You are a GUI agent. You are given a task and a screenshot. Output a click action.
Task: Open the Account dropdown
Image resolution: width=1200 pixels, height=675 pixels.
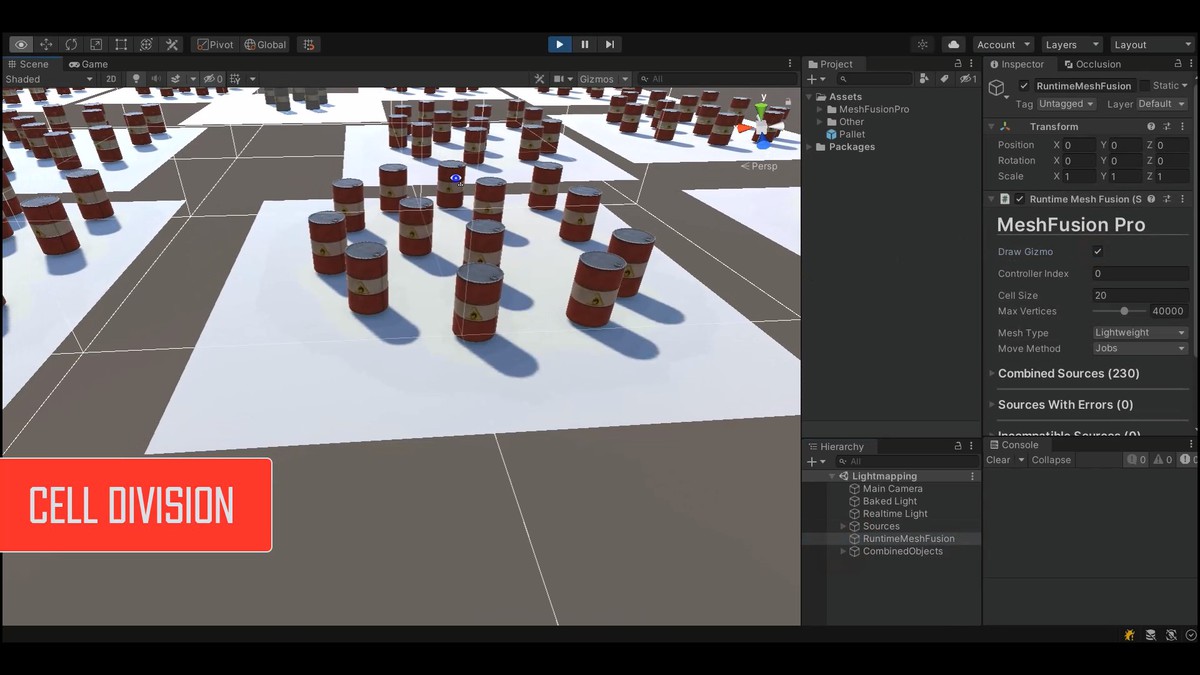(1002, 44)
